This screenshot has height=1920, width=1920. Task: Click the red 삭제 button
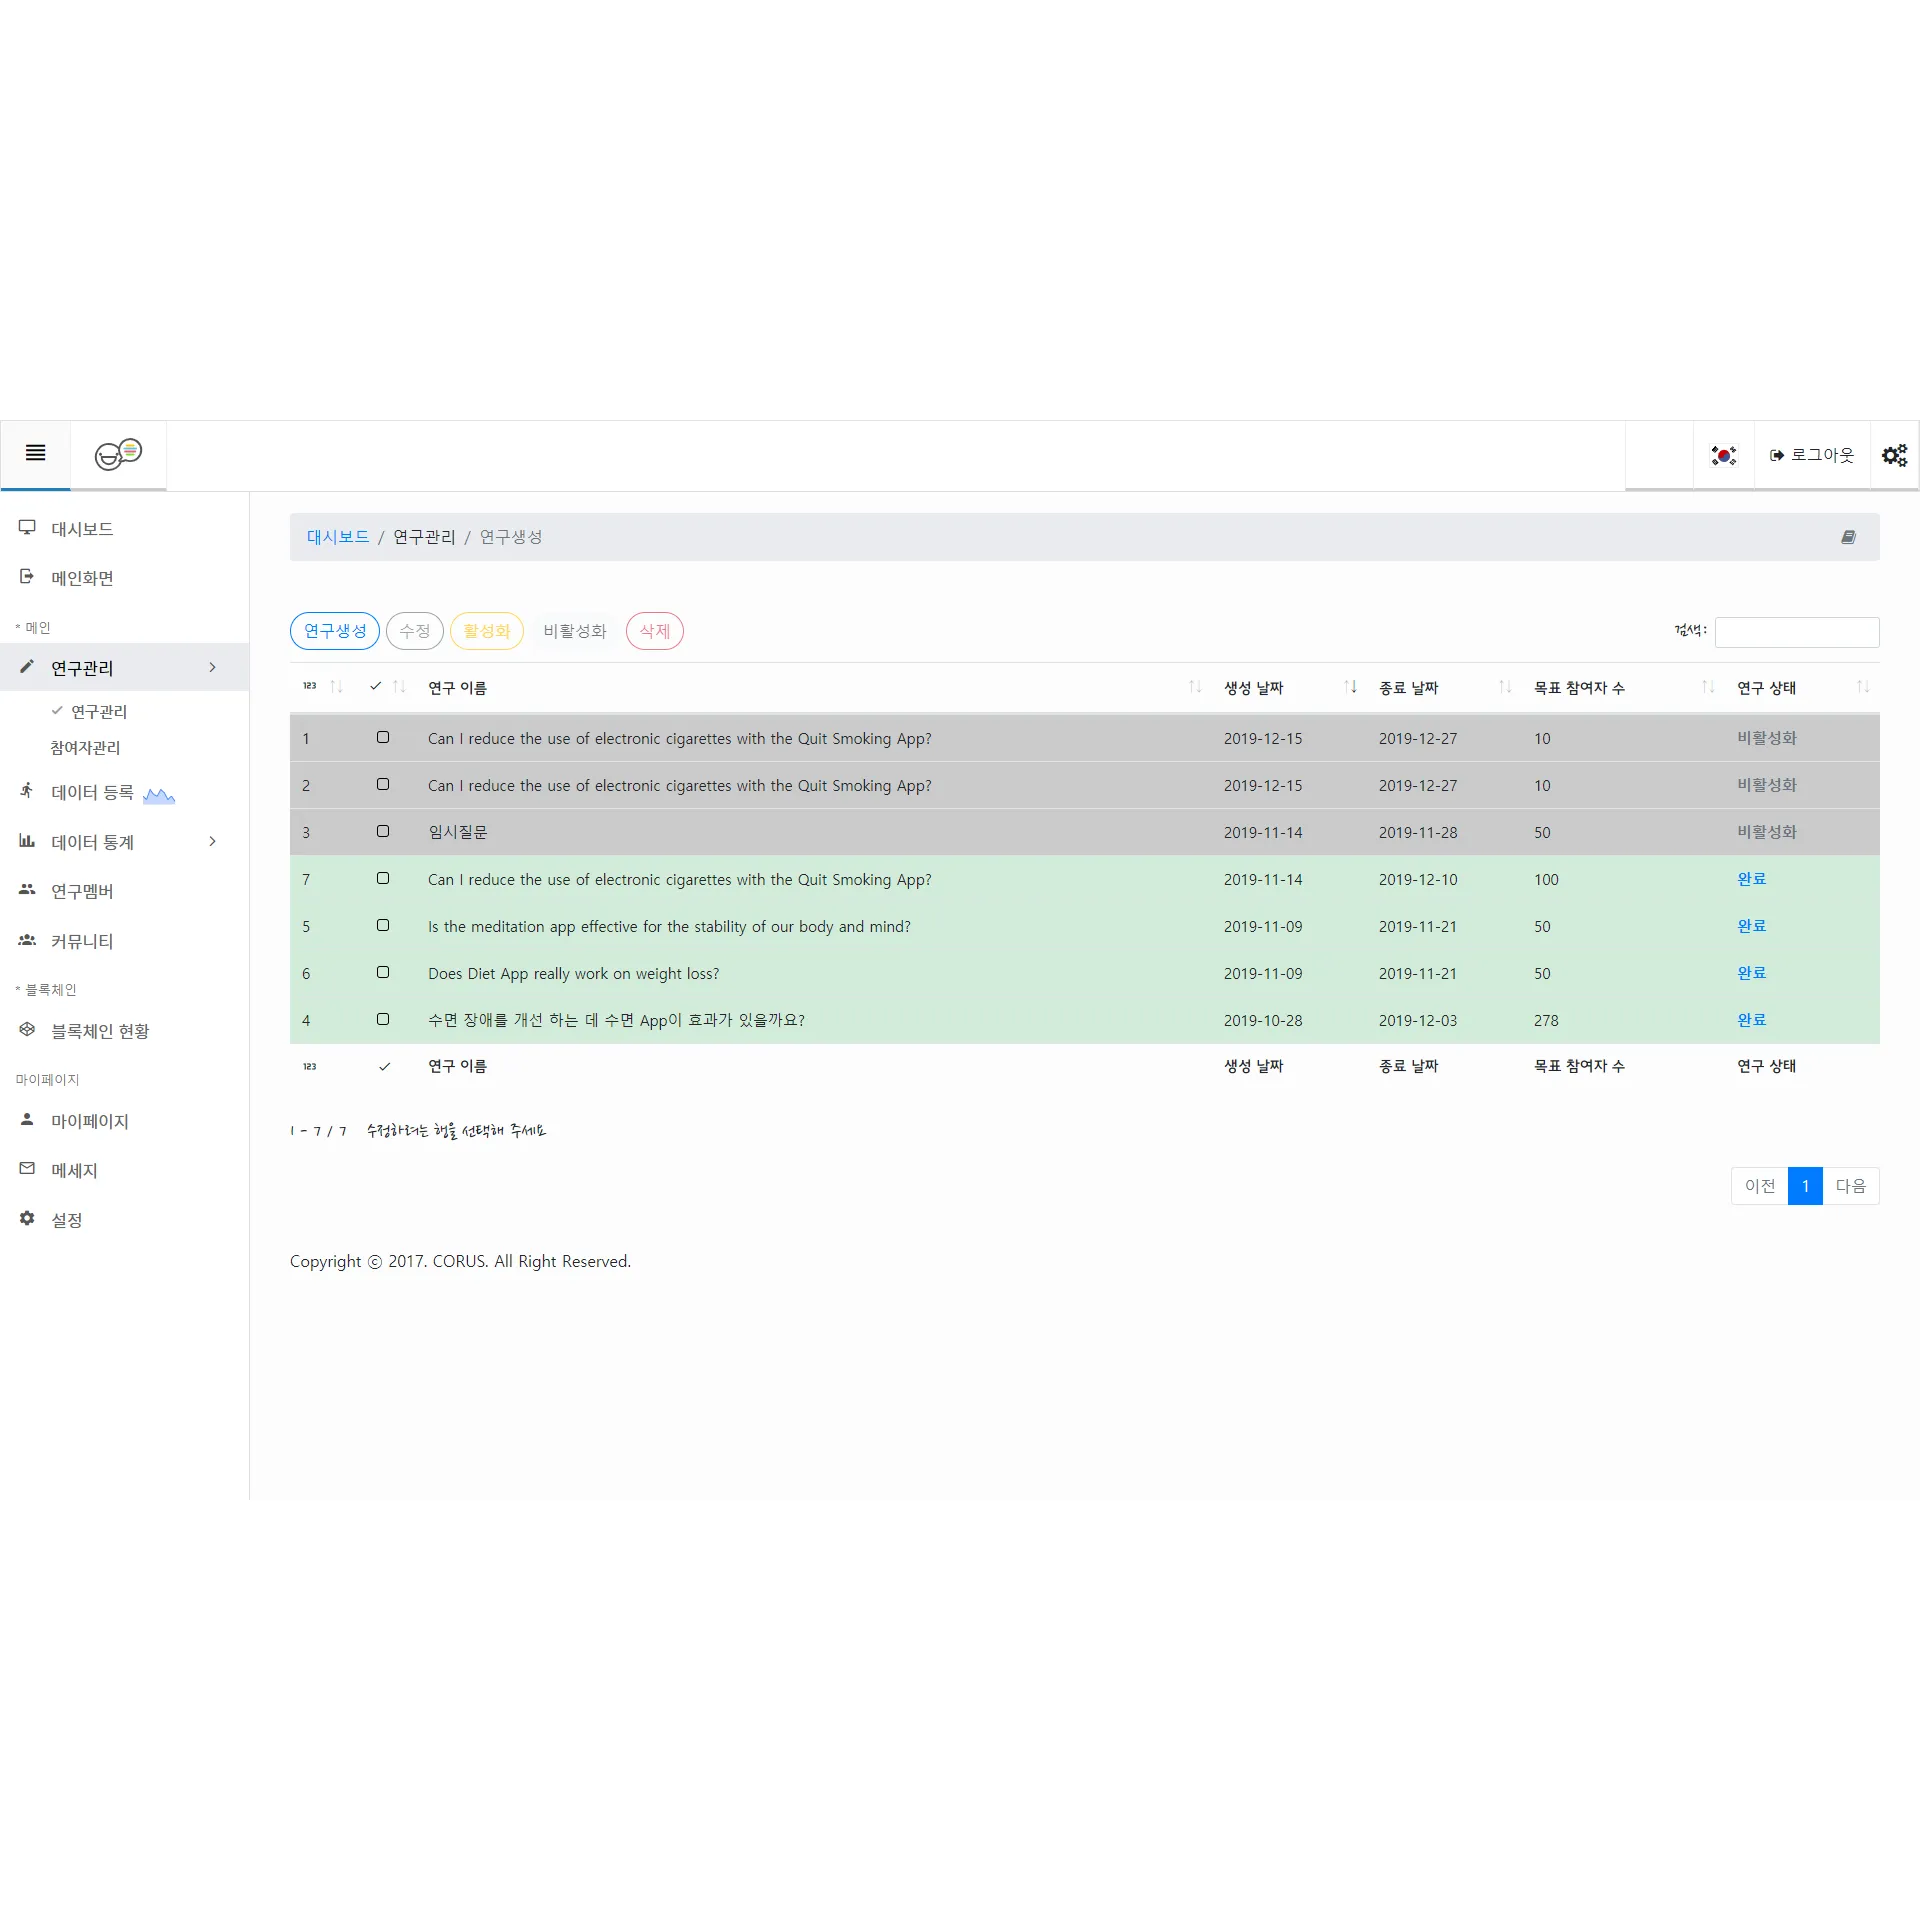[x=655, y=631]
